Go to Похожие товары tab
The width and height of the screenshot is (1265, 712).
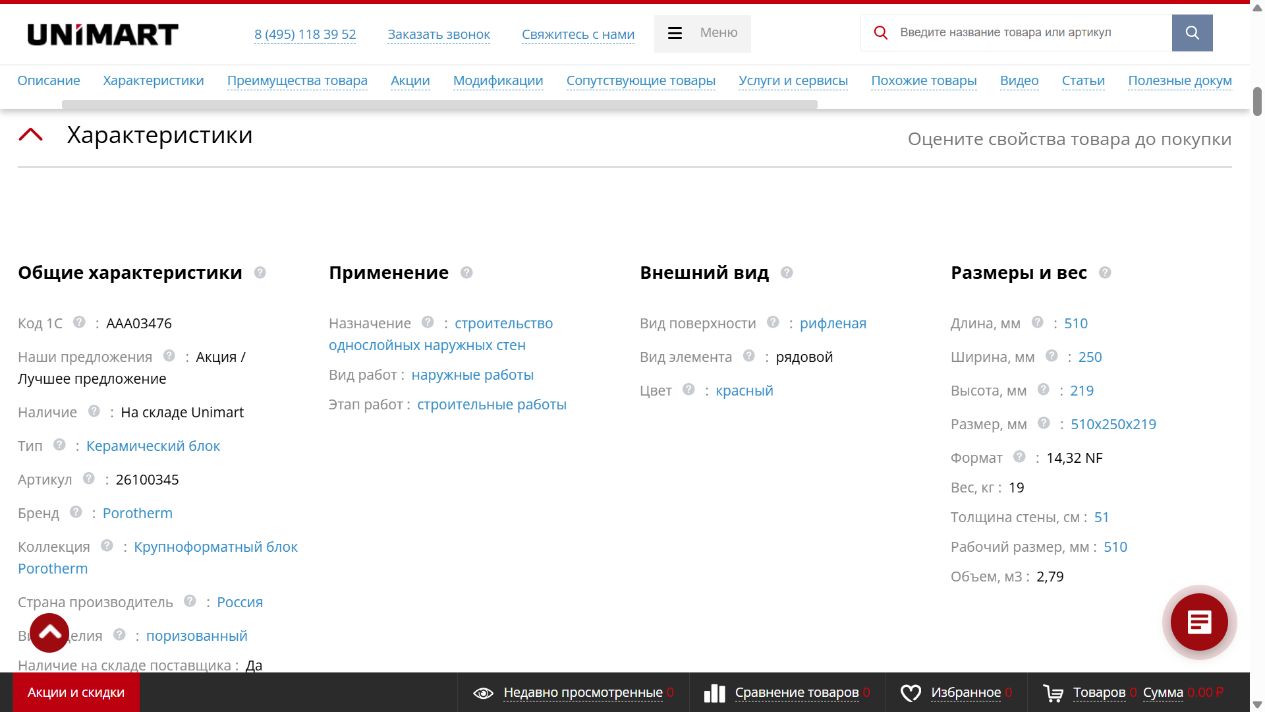coord(924,80)
